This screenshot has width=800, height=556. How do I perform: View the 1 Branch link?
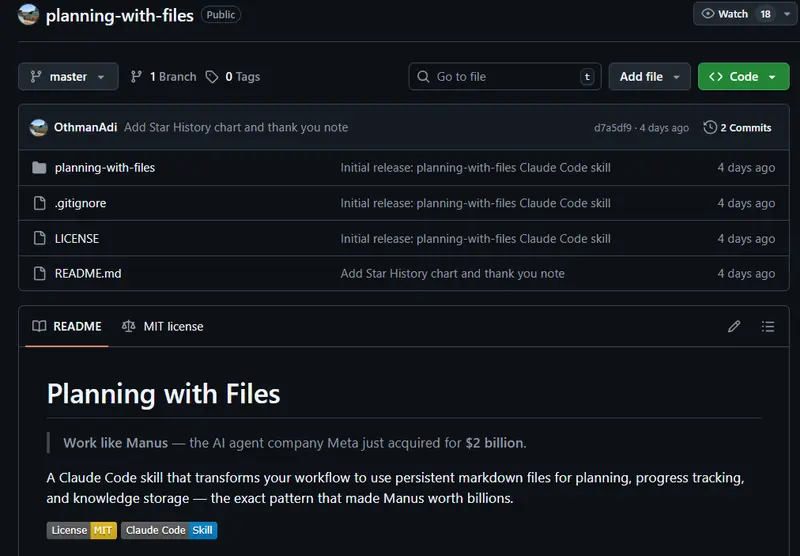pos(173,77)
